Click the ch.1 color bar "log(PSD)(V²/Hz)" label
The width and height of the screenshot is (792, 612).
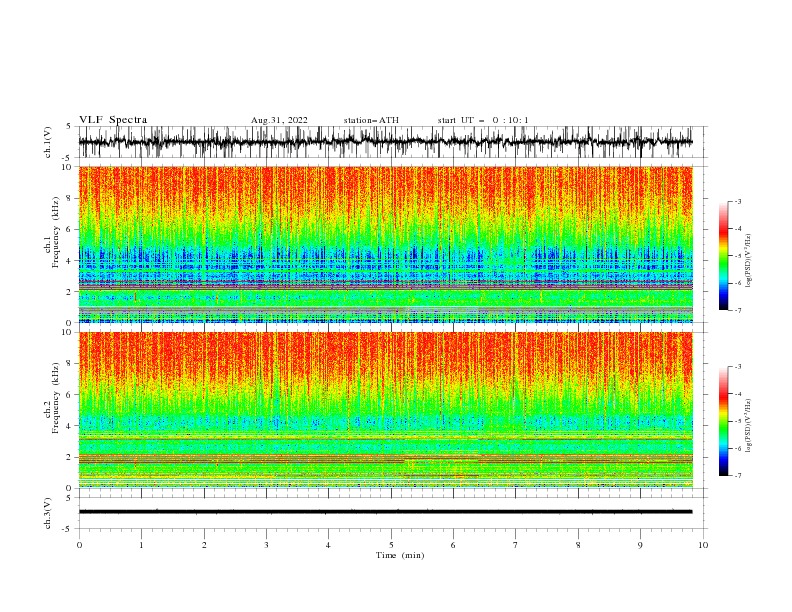(748, 261)
